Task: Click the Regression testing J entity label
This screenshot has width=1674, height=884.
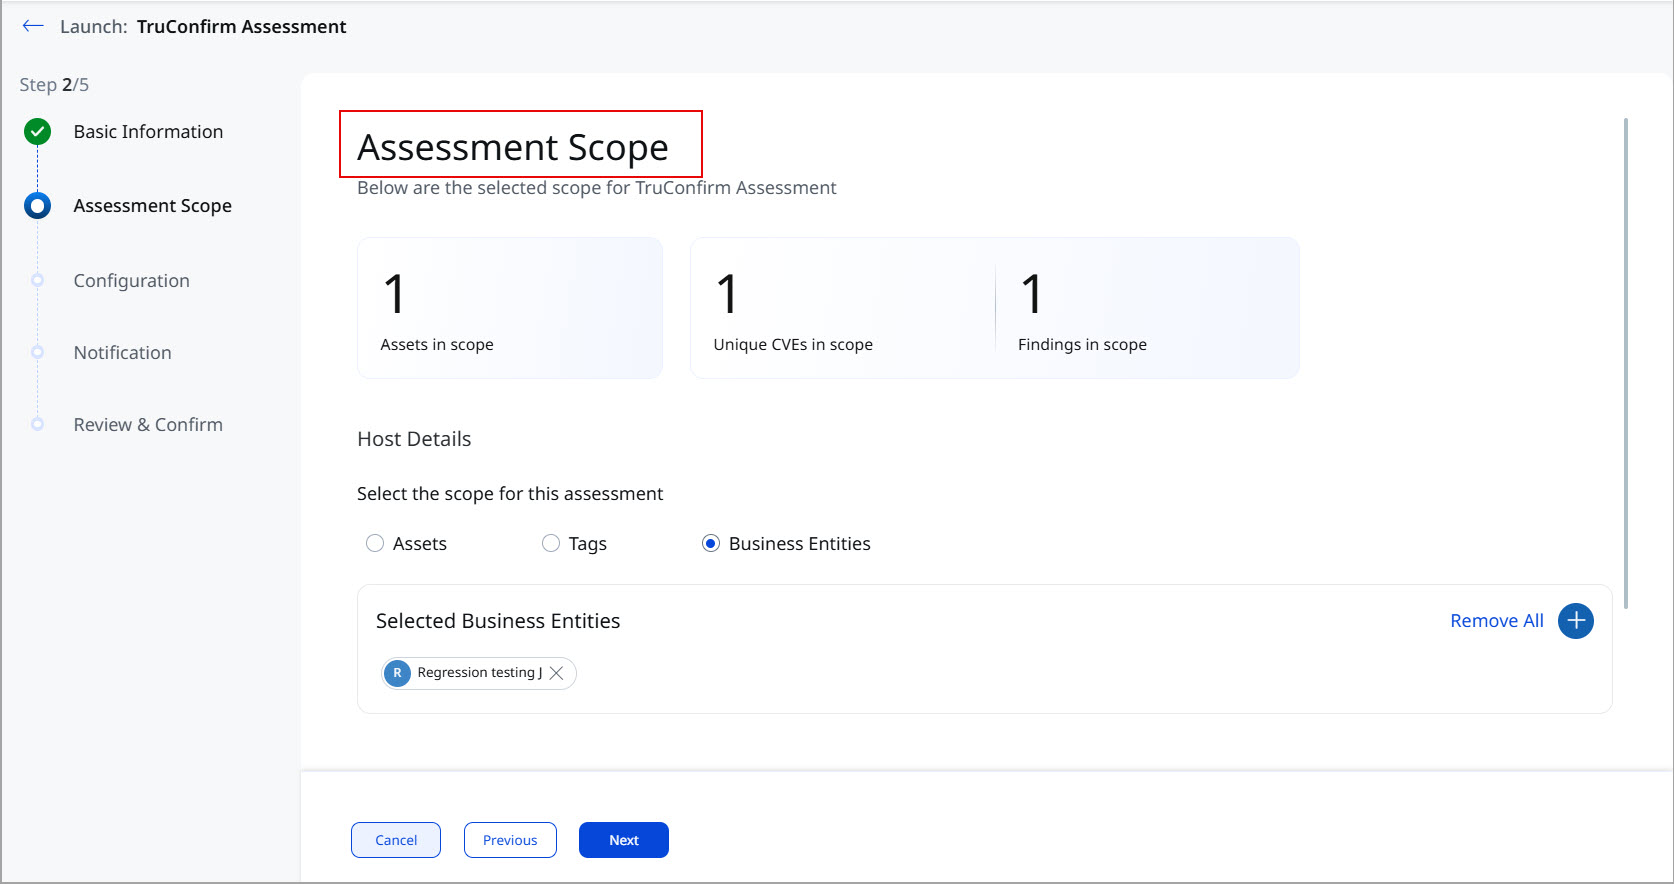Action: pyautogui.click(x=480, y=673)
